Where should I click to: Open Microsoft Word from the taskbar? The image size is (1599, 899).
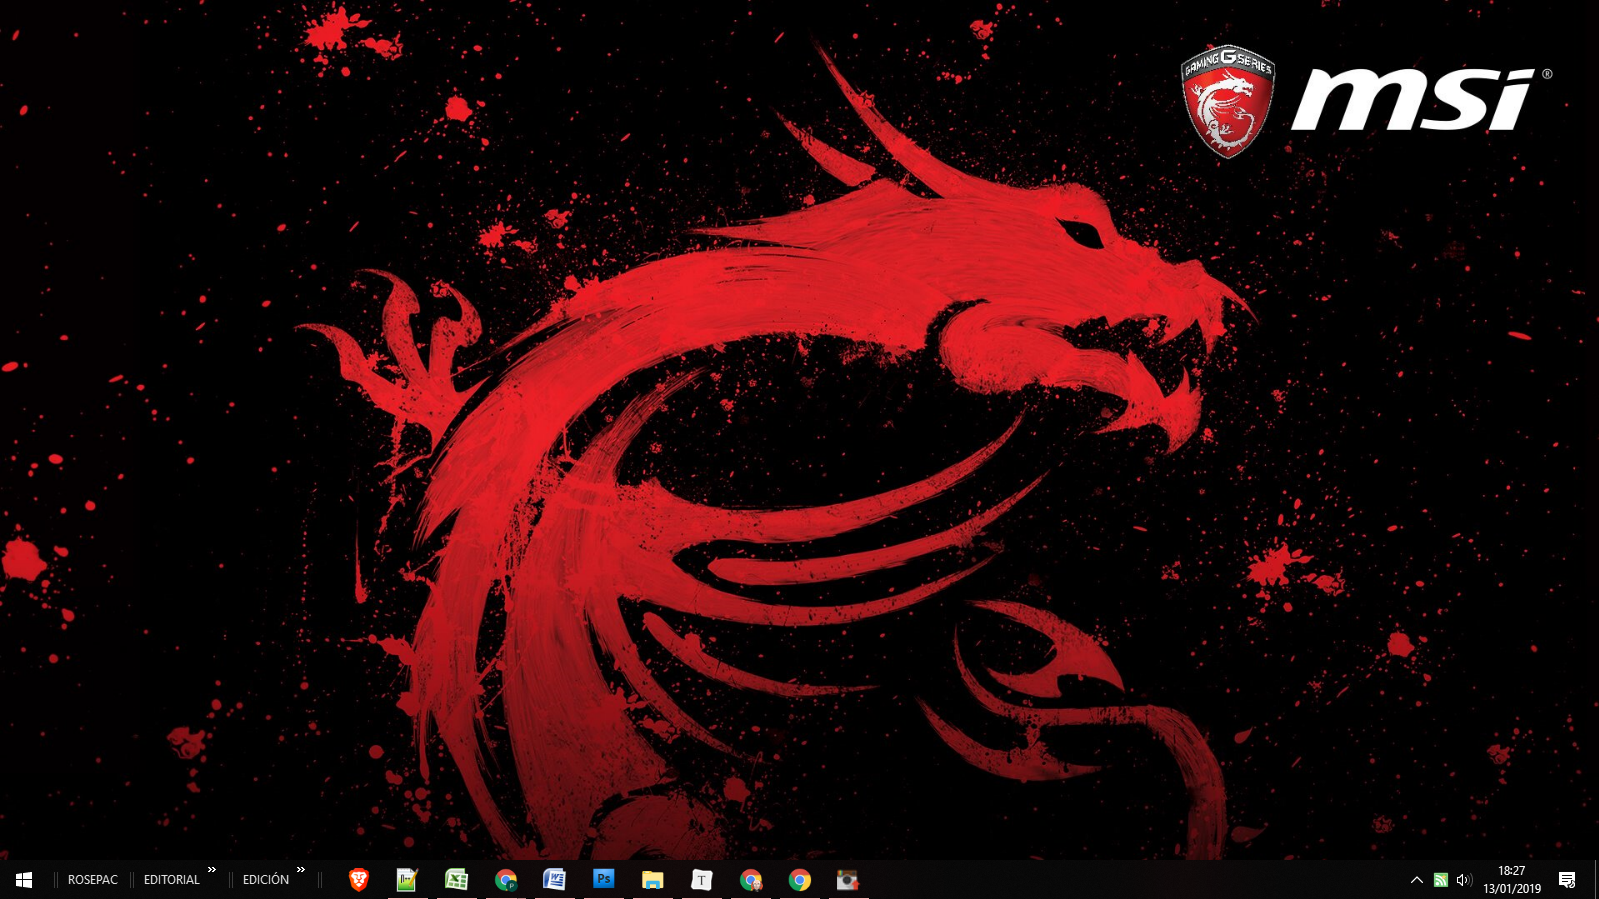[554, 879]
